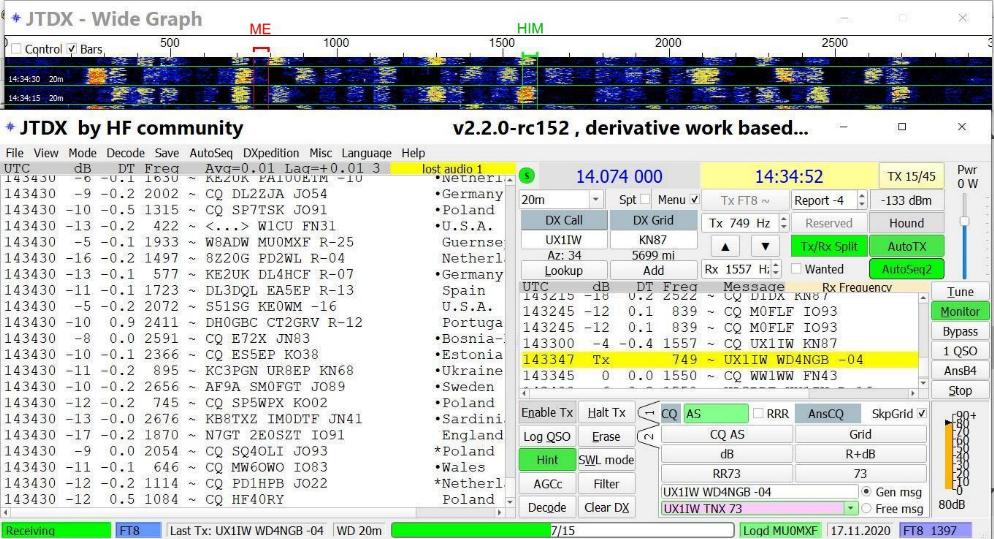Screen dimensions: 994x539
Task: Toggle the Control checkbox in Wide Graph
Action: click(x=16, y=49)
